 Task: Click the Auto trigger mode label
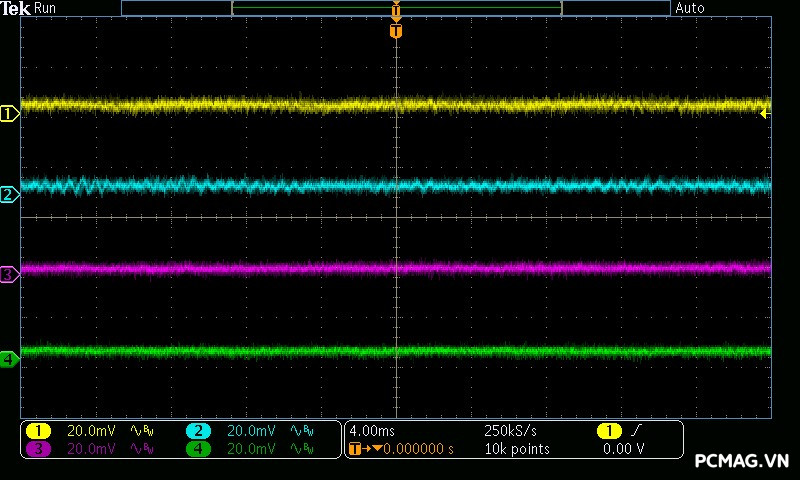(x=690, y=8)
